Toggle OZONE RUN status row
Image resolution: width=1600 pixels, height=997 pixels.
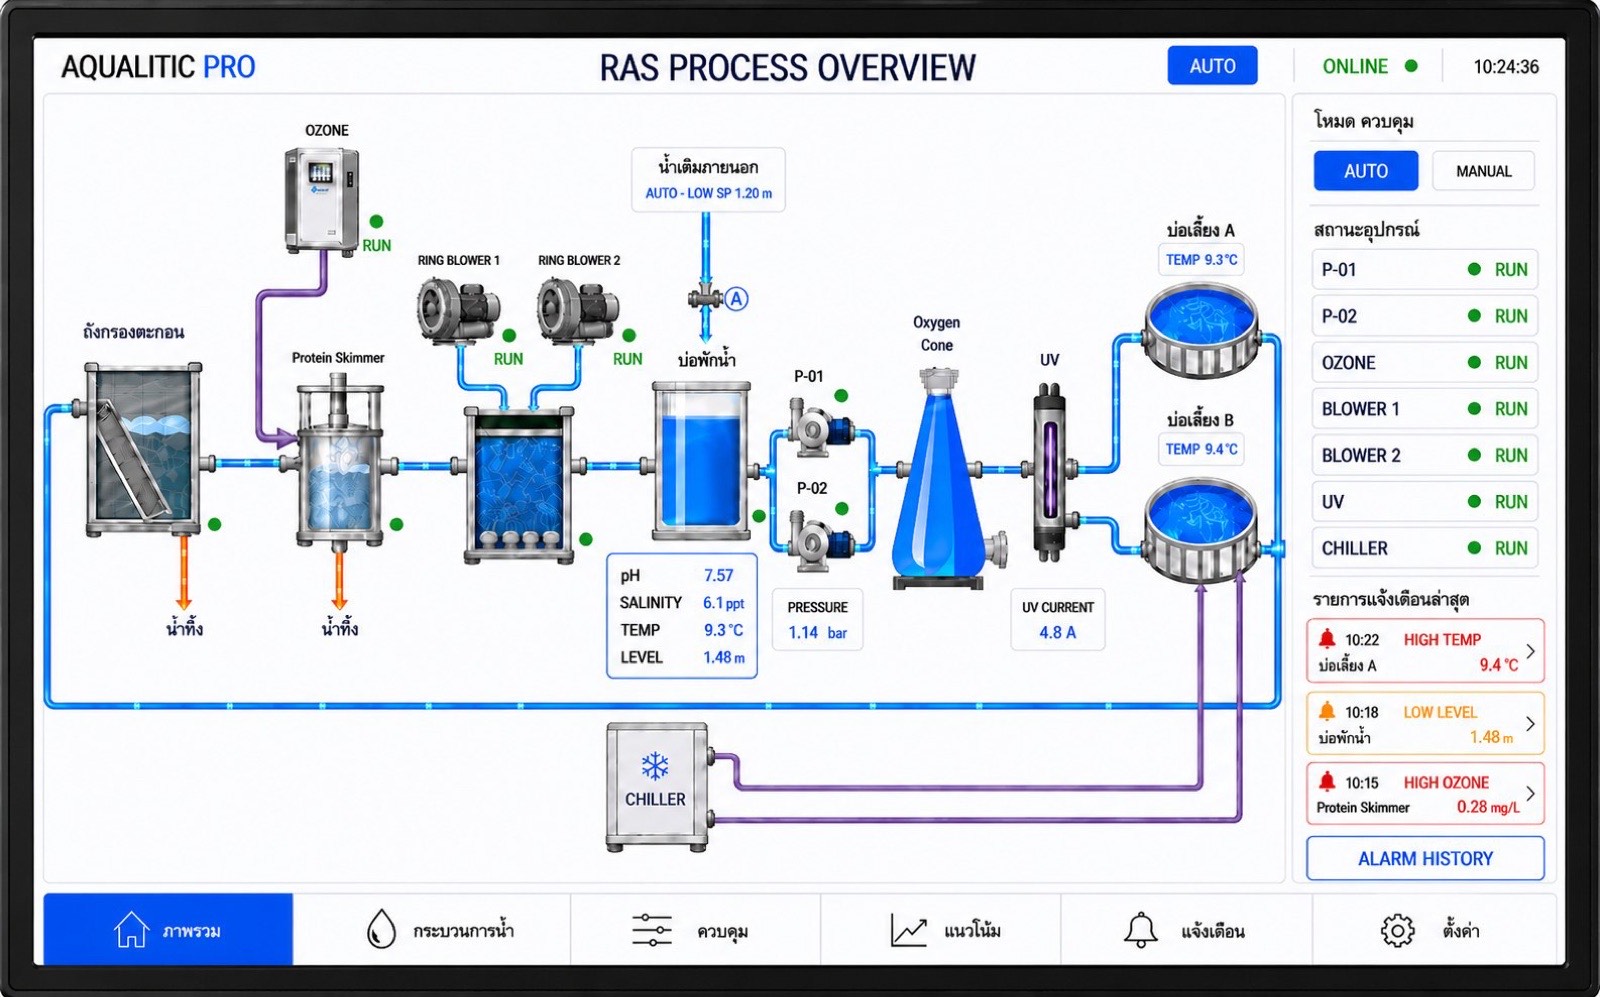pos(1424,362)
